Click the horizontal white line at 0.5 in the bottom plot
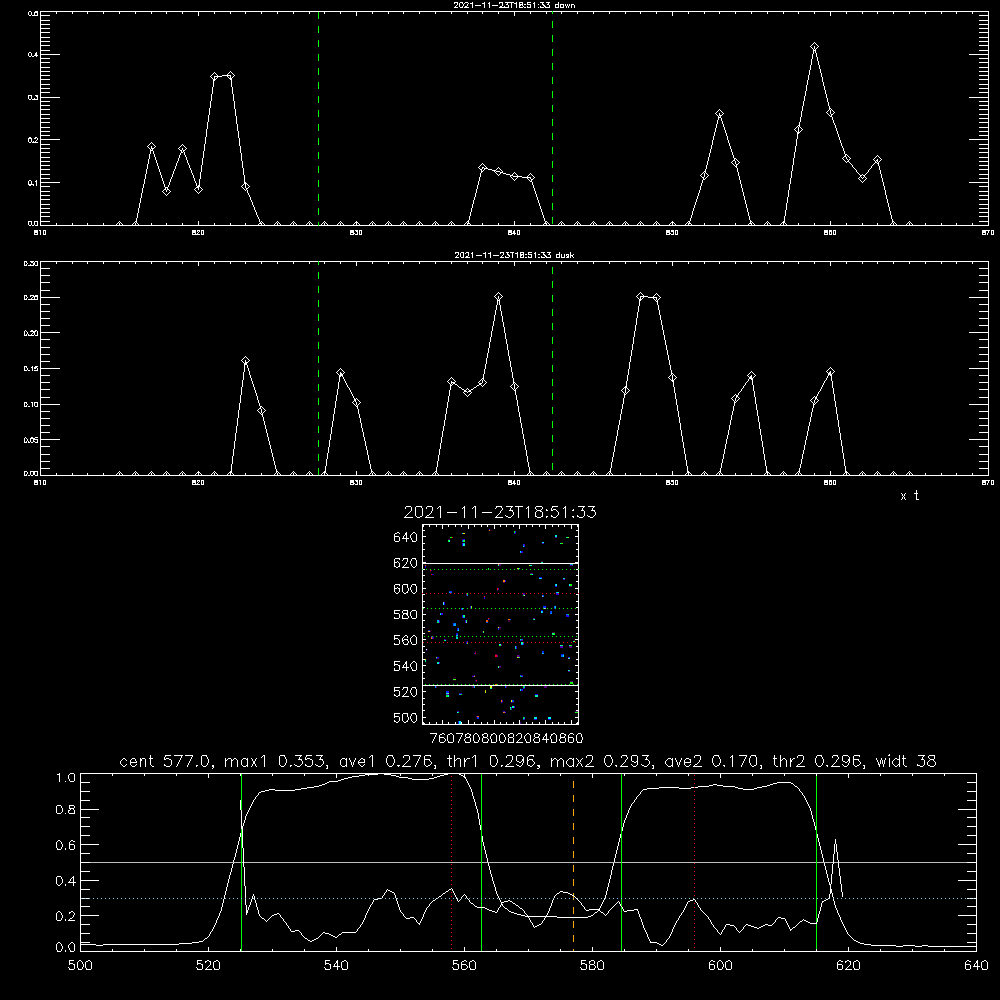This screenshot has width=1000, height=1000. pos(528,862)
